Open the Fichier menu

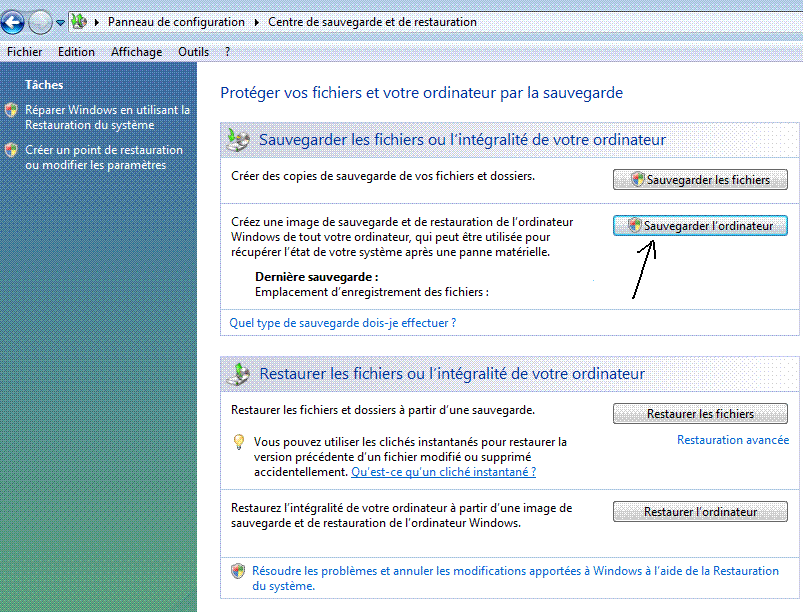pyautogui.click(x=25, y=52)
